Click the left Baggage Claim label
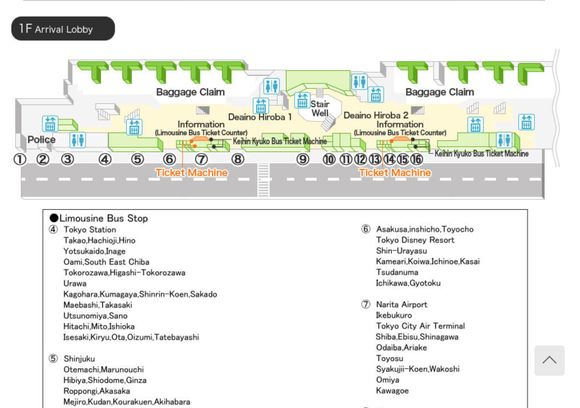Image resolution: width=580 pixels, height=408 pixels. (x=190, y=92)
